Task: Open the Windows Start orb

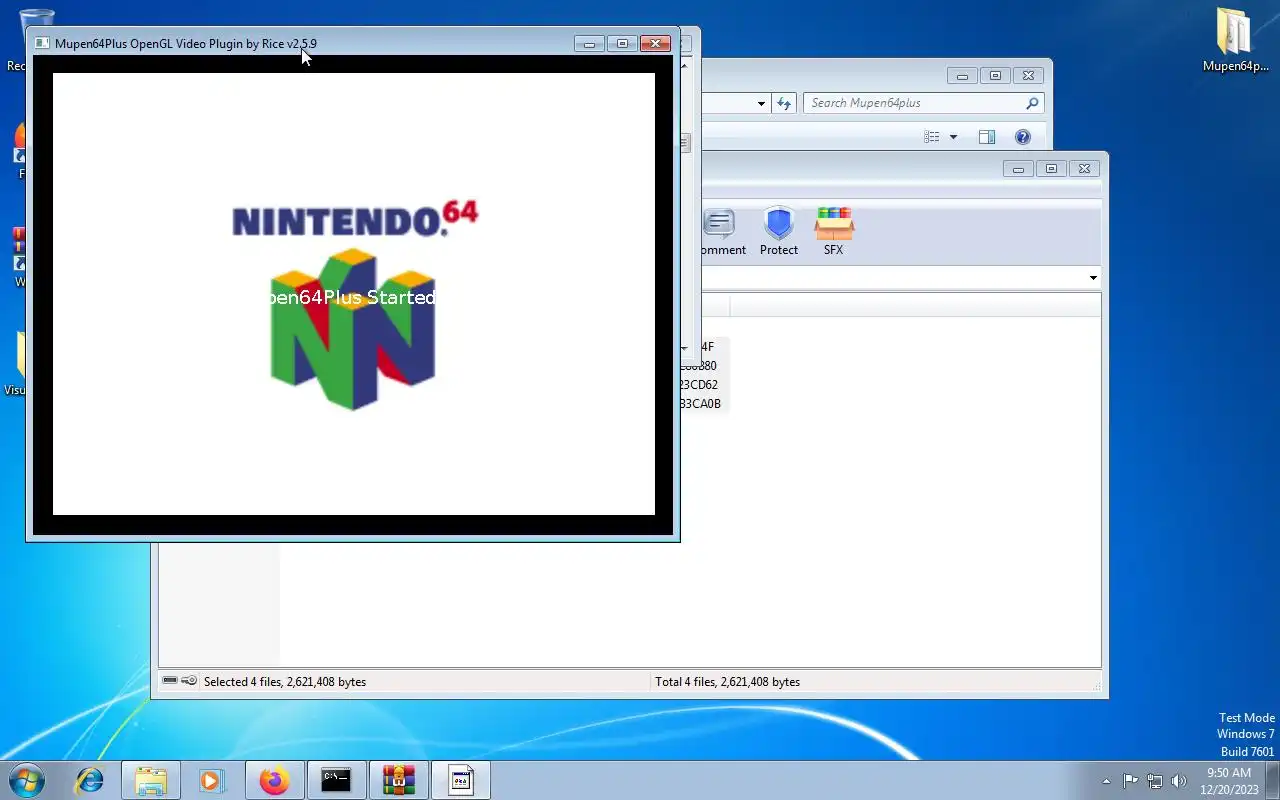Action: pyautogui.click(x=27, y=780)
